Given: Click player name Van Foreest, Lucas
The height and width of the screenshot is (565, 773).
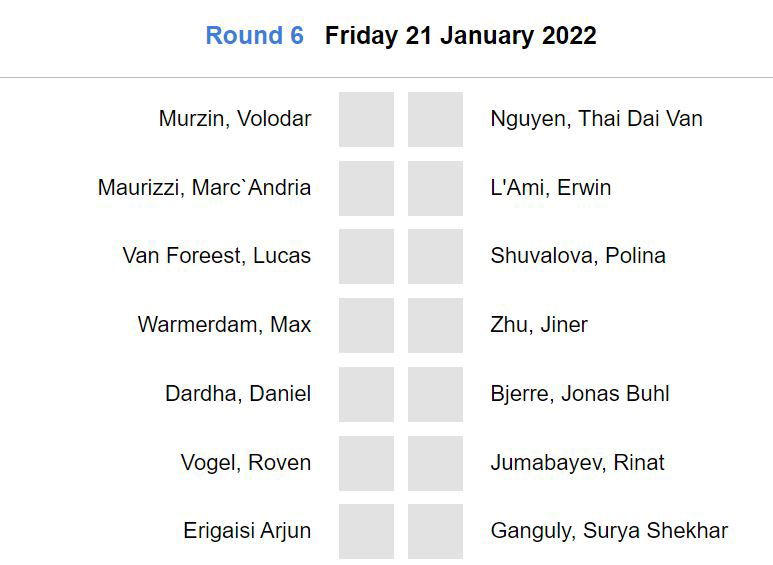Looking at the screenshot, I should (x=217, y=256).
